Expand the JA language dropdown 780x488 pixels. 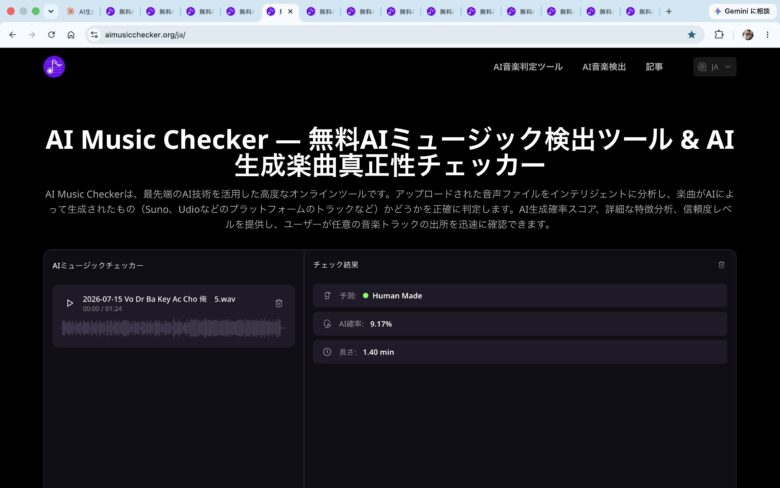(x=714, y=67)
